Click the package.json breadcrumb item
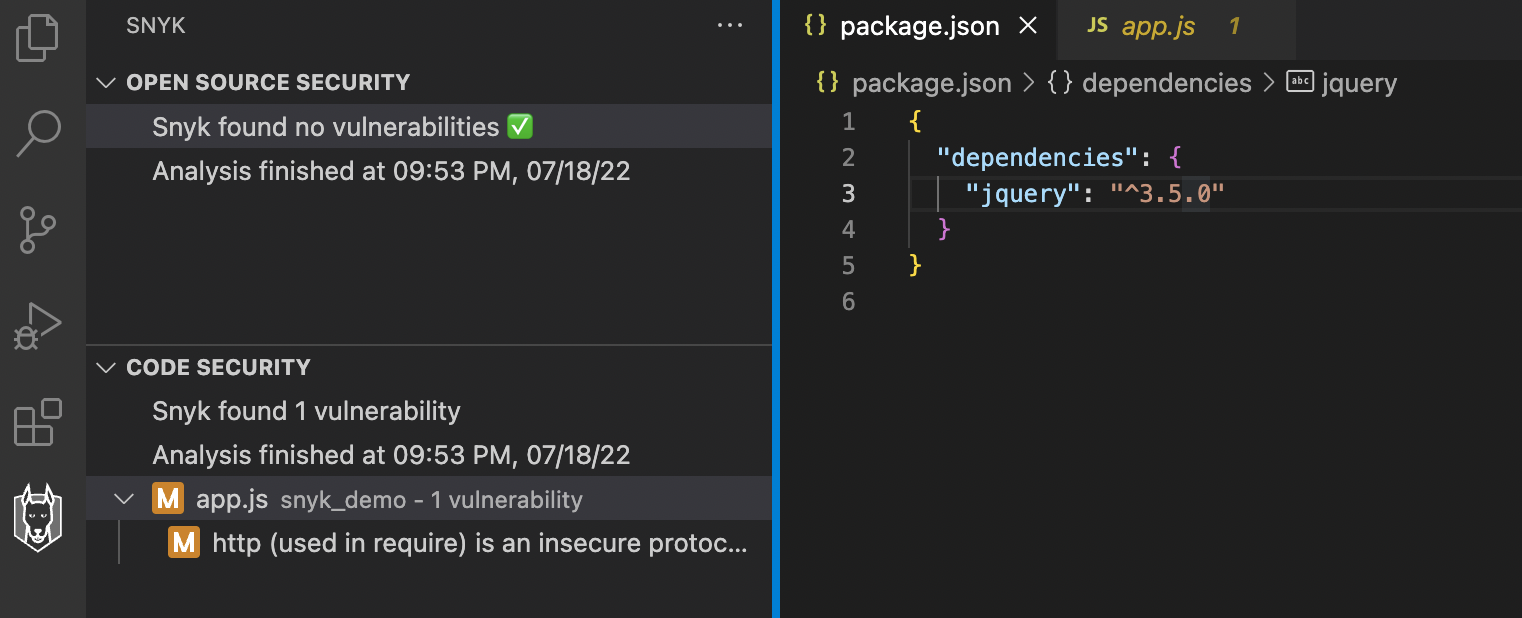This screenshot has height=618, width=1522. (x=931, y=83)
